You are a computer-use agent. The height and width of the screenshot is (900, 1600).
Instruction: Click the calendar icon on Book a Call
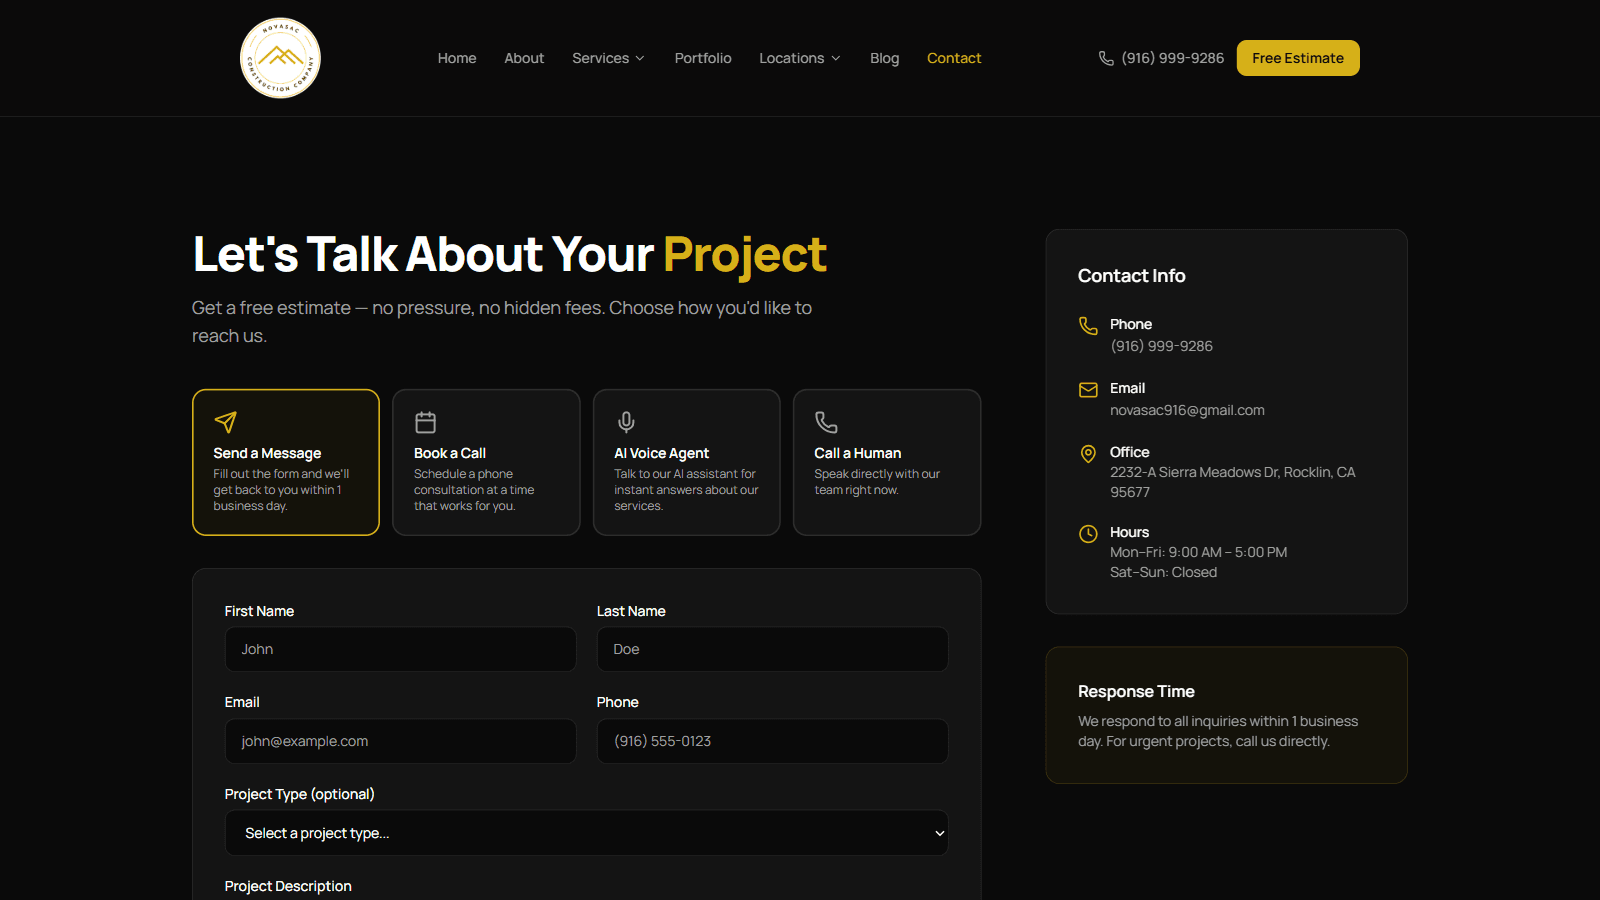[426, 422]
